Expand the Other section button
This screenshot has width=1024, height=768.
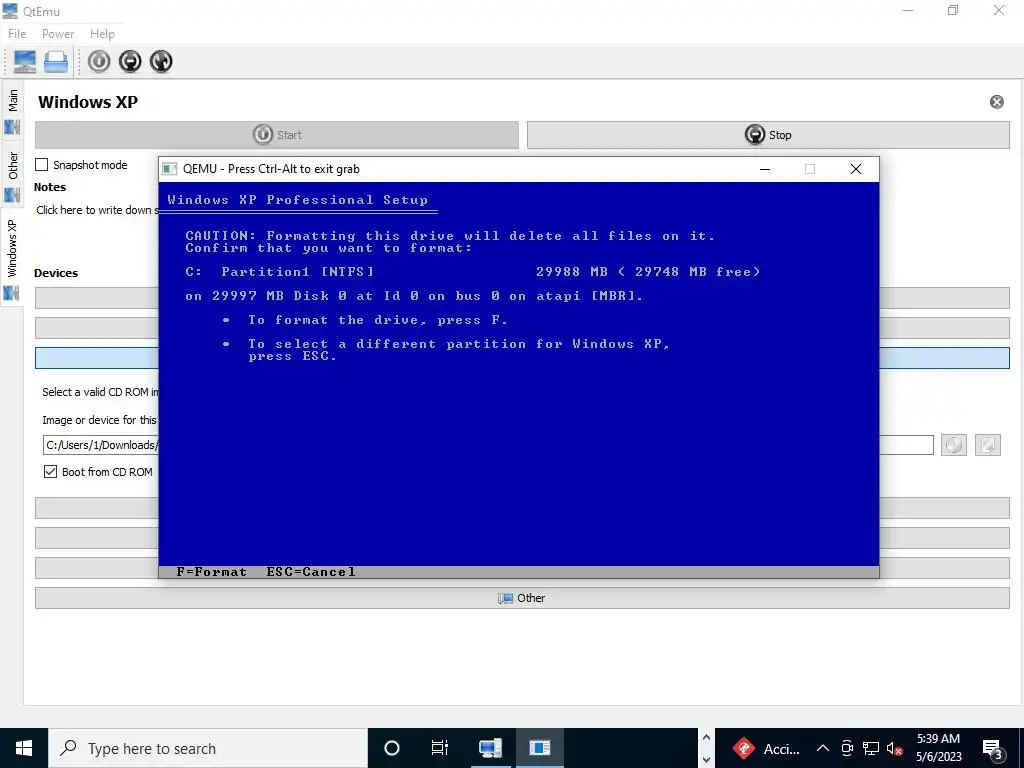[522, 598]
